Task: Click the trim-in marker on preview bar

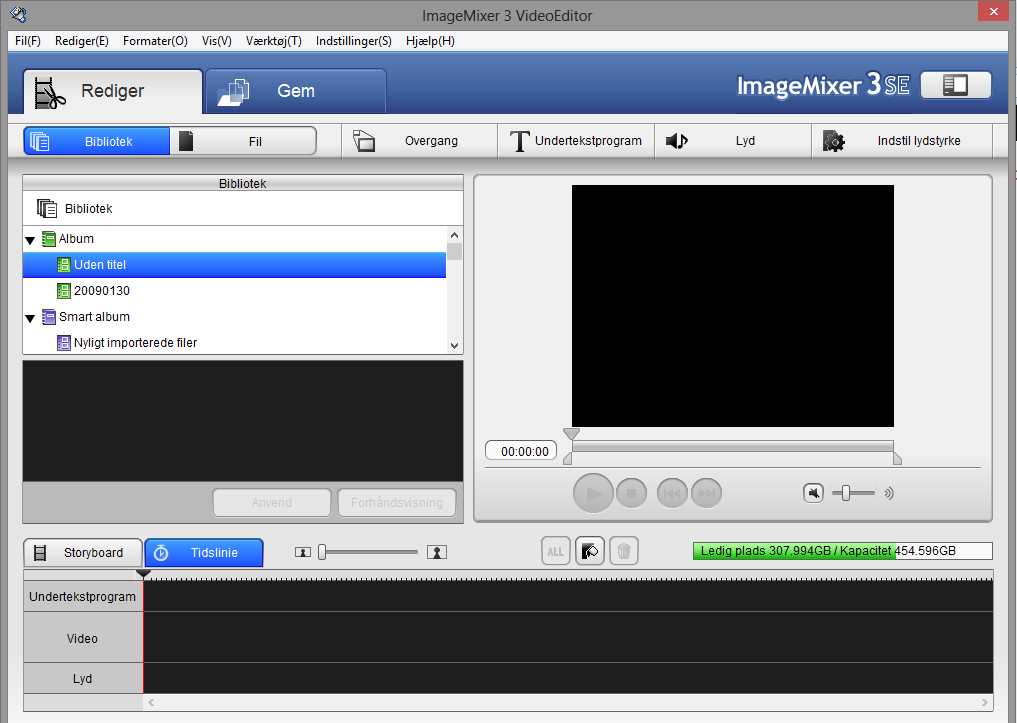Action: [x=568, y=459]
